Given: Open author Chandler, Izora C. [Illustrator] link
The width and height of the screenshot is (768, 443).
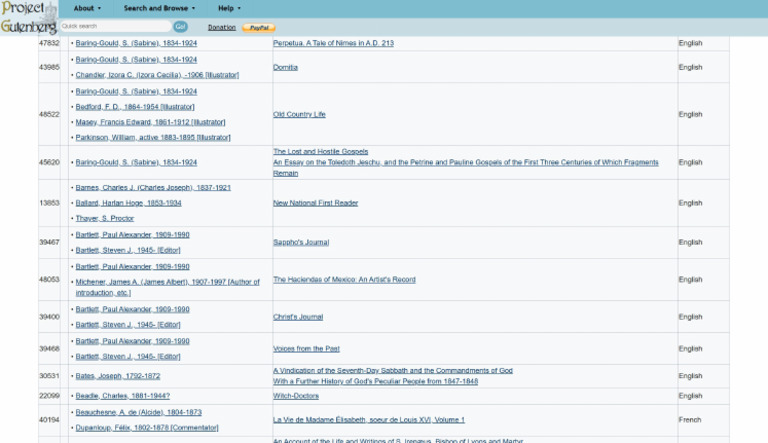Looking at the screenshot, I should pos(157,75).
